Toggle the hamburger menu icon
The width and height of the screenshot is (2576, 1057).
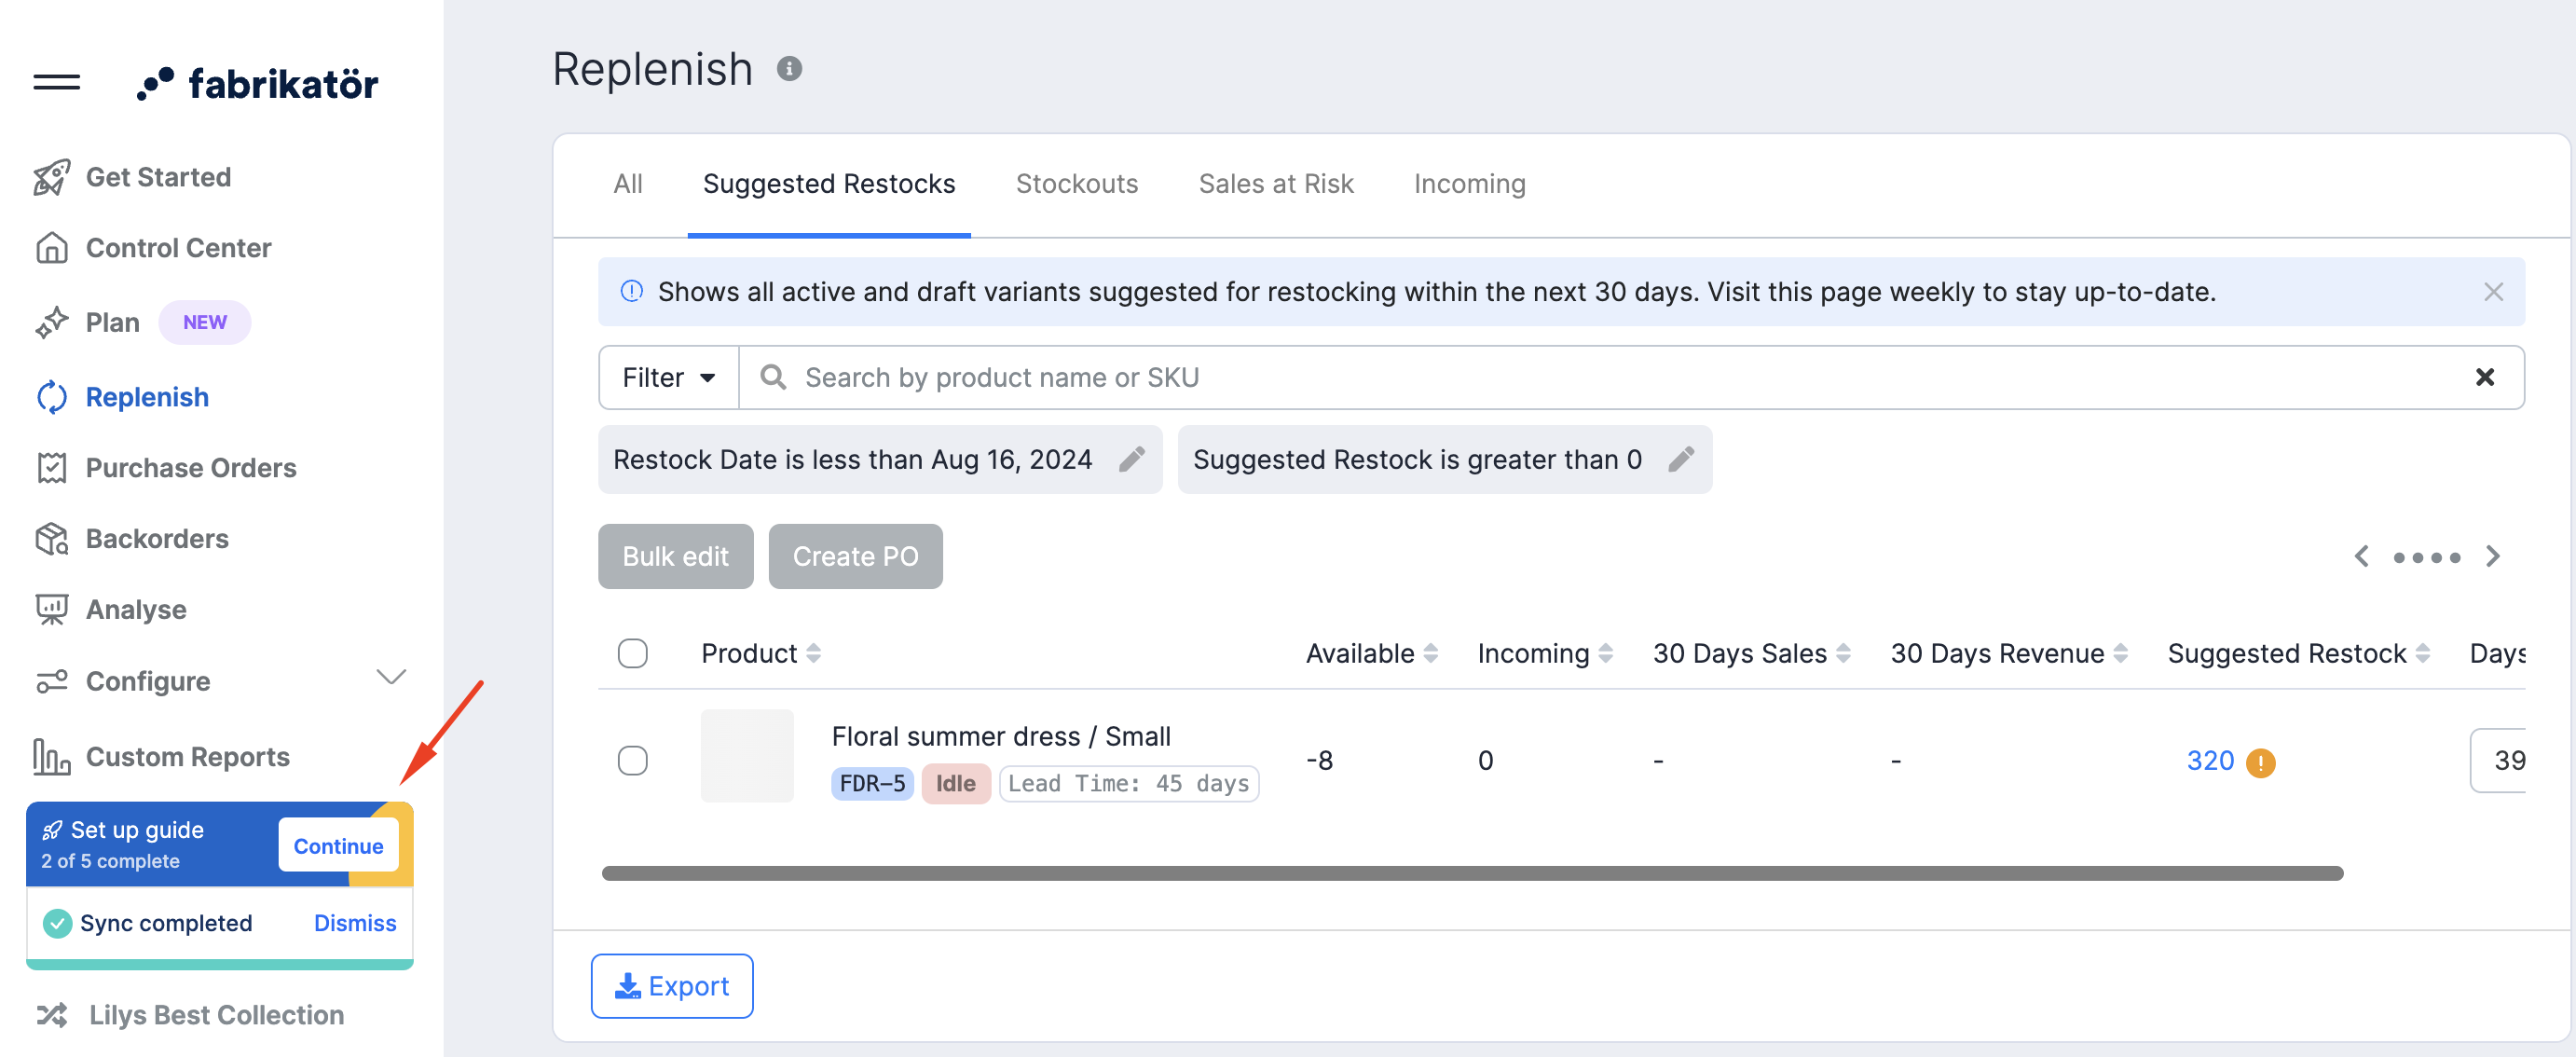(x=56, y=82)
